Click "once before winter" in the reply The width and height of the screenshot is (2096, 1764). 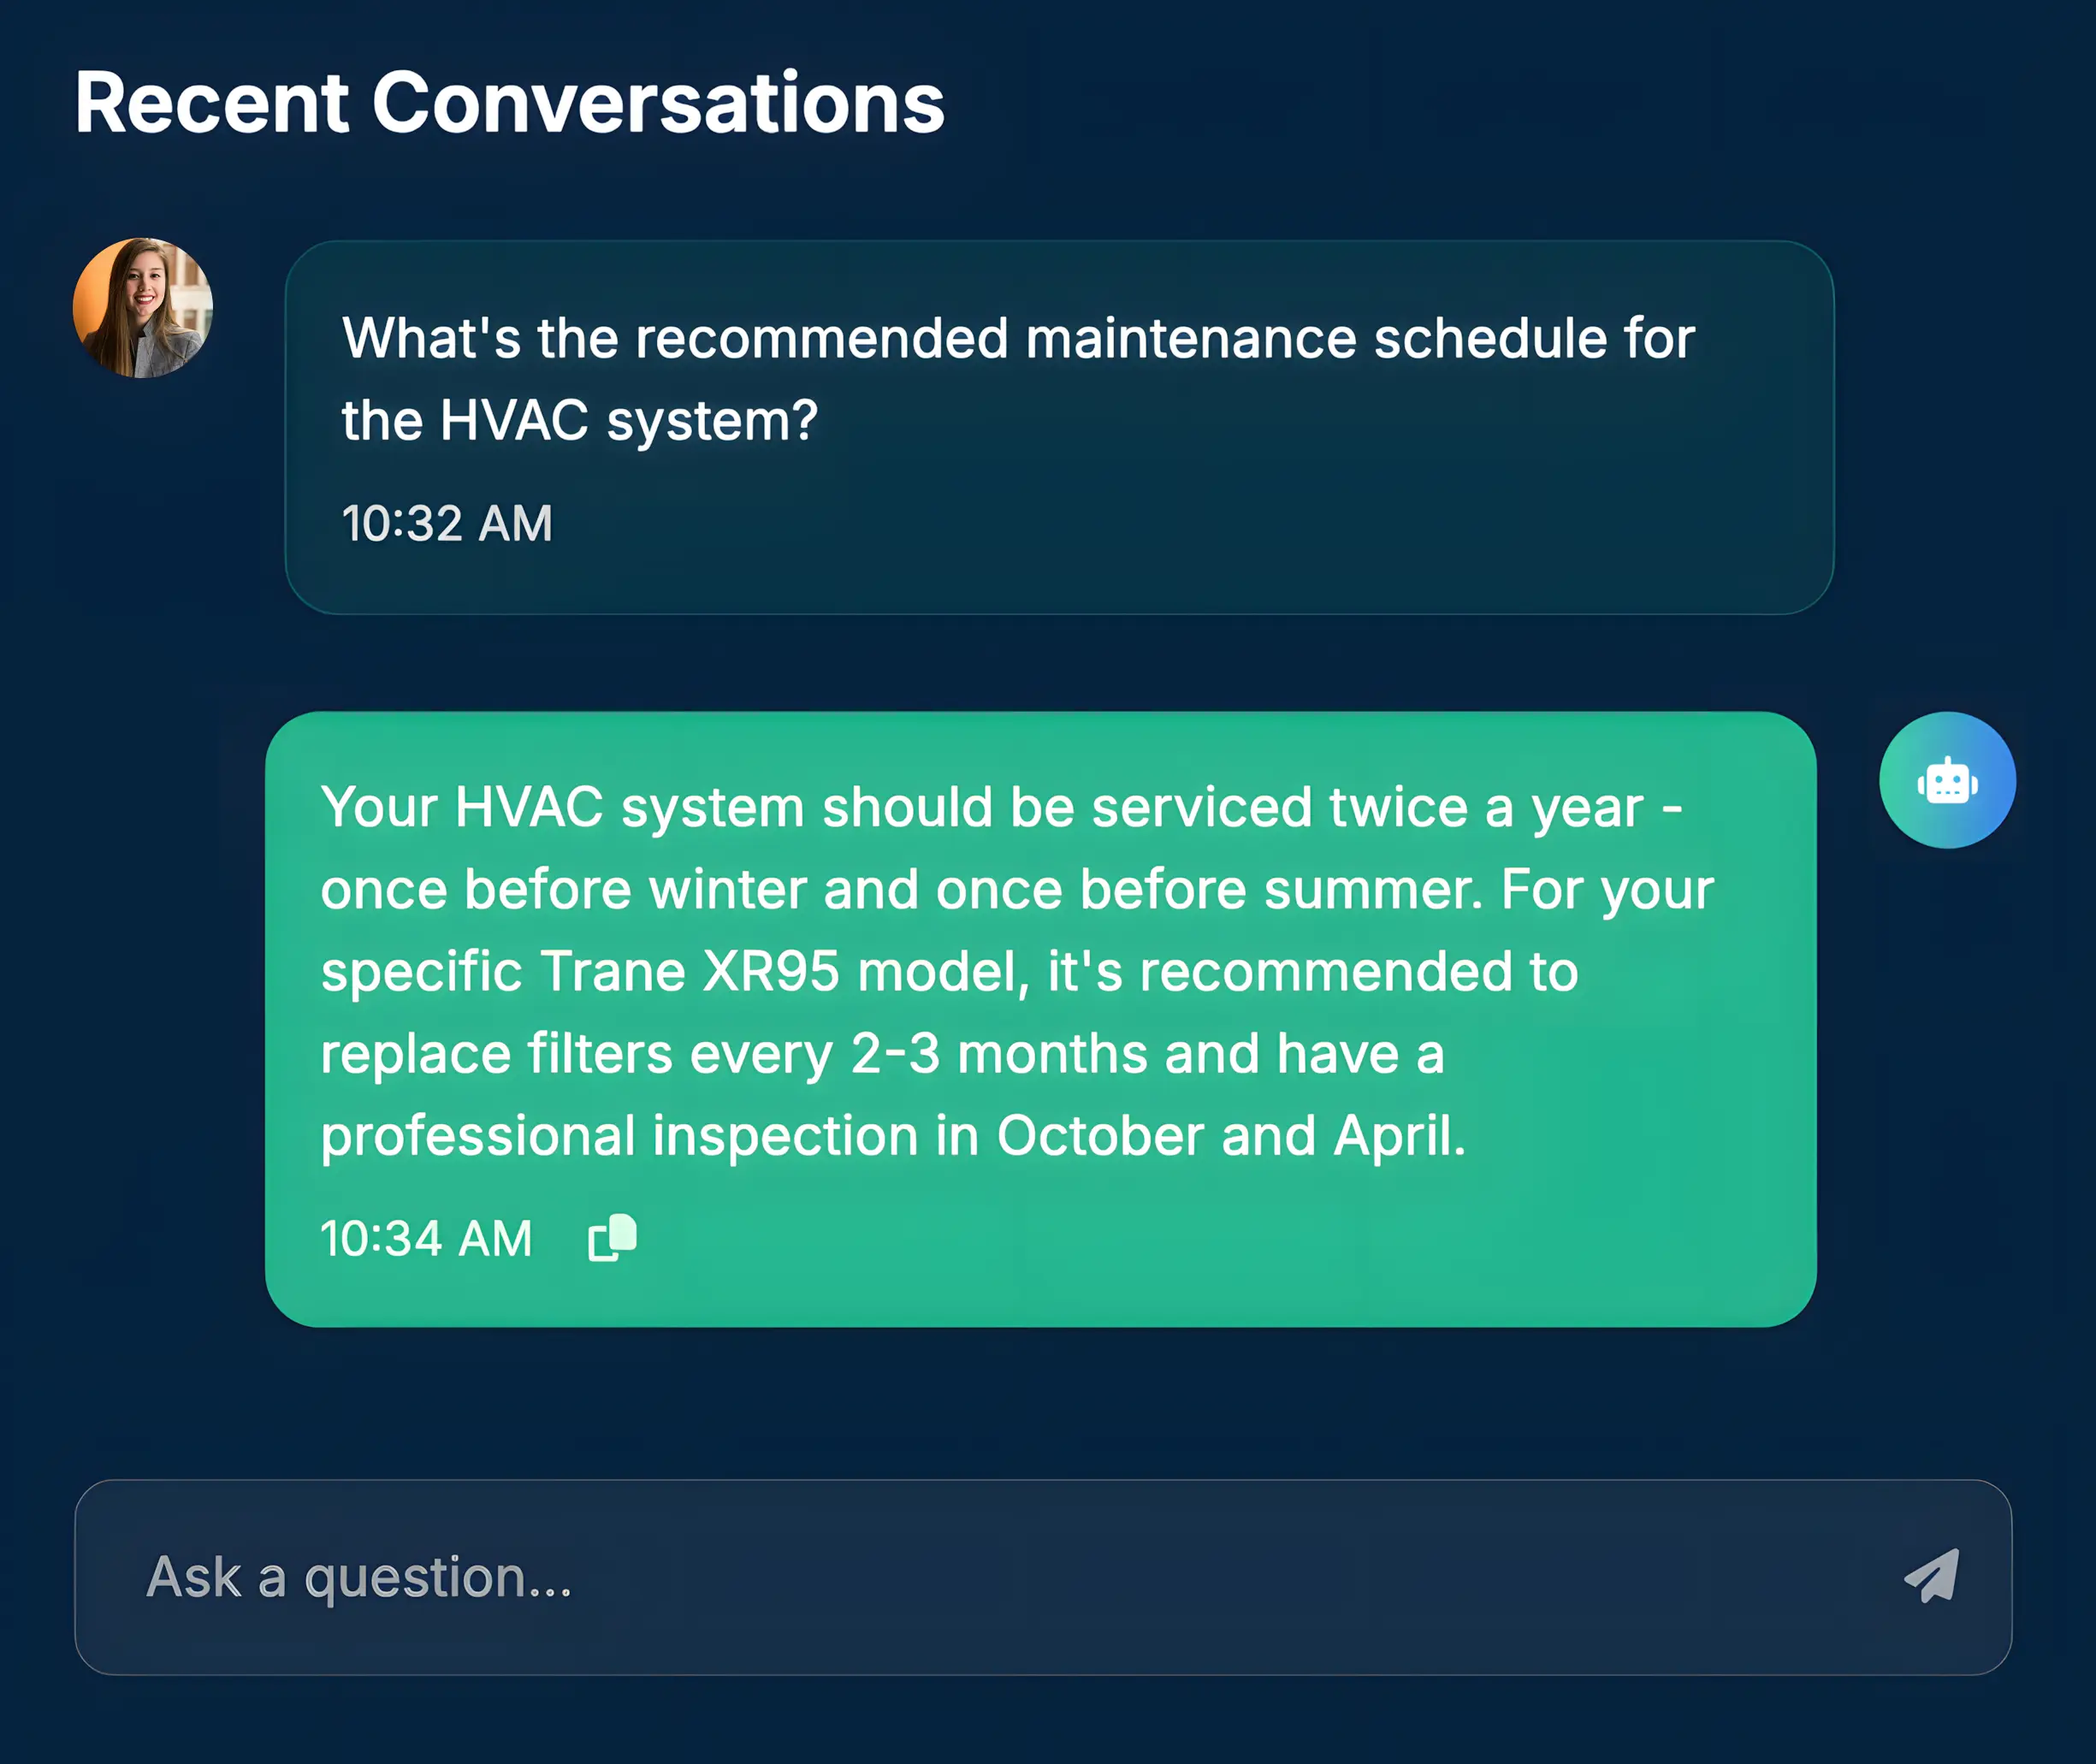(x=563, y=889)
